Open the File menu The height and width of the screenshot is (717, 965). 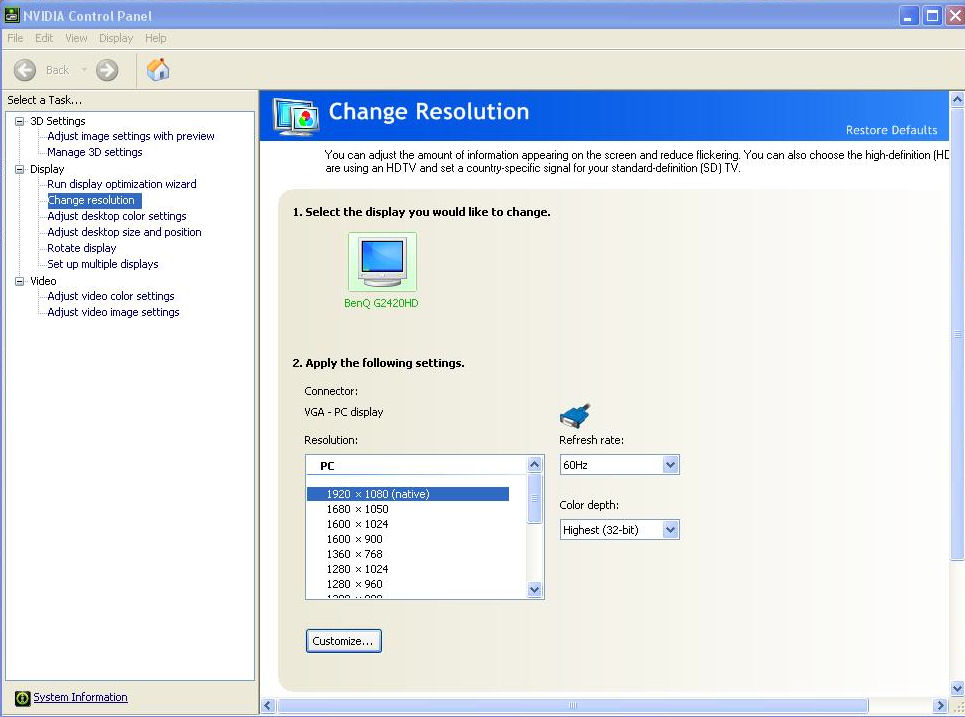15,38
